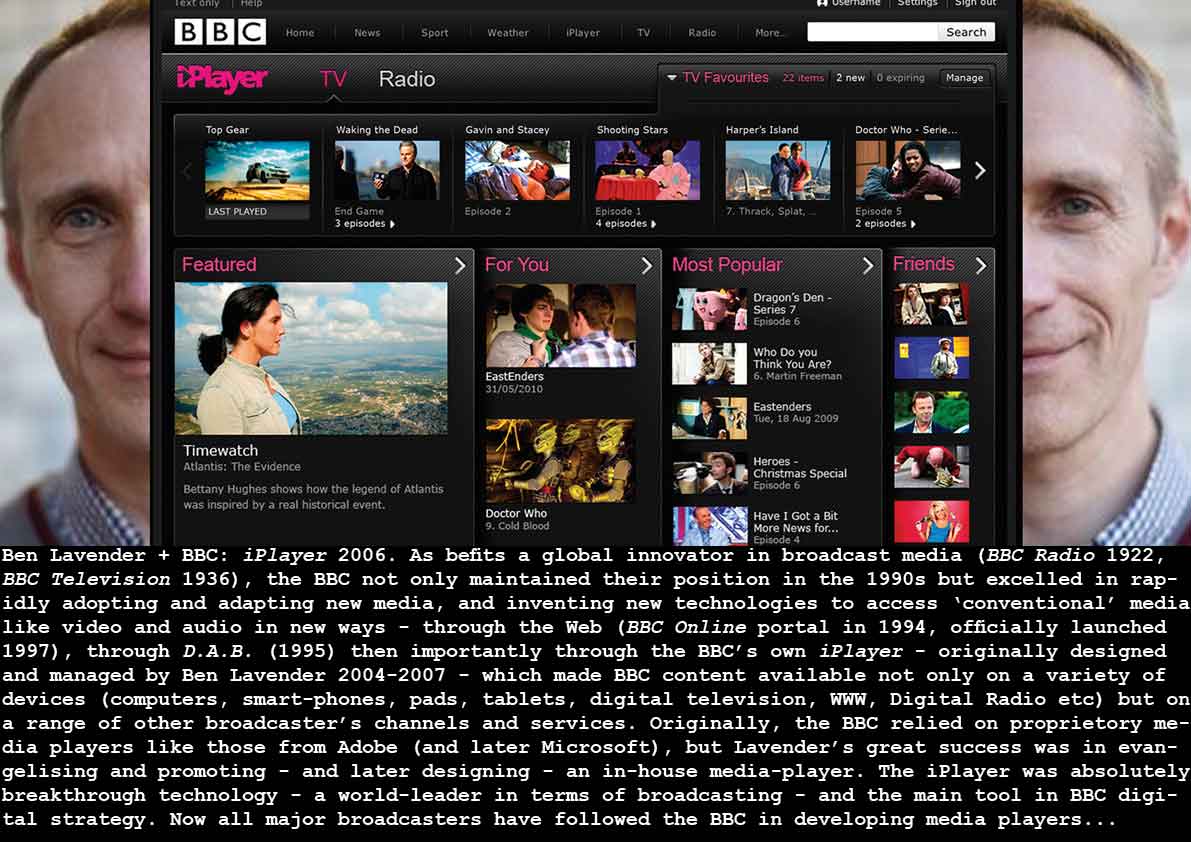The image size is (1191, 842).
Task: Click the iPlayer logo
Action: [221, 79]
